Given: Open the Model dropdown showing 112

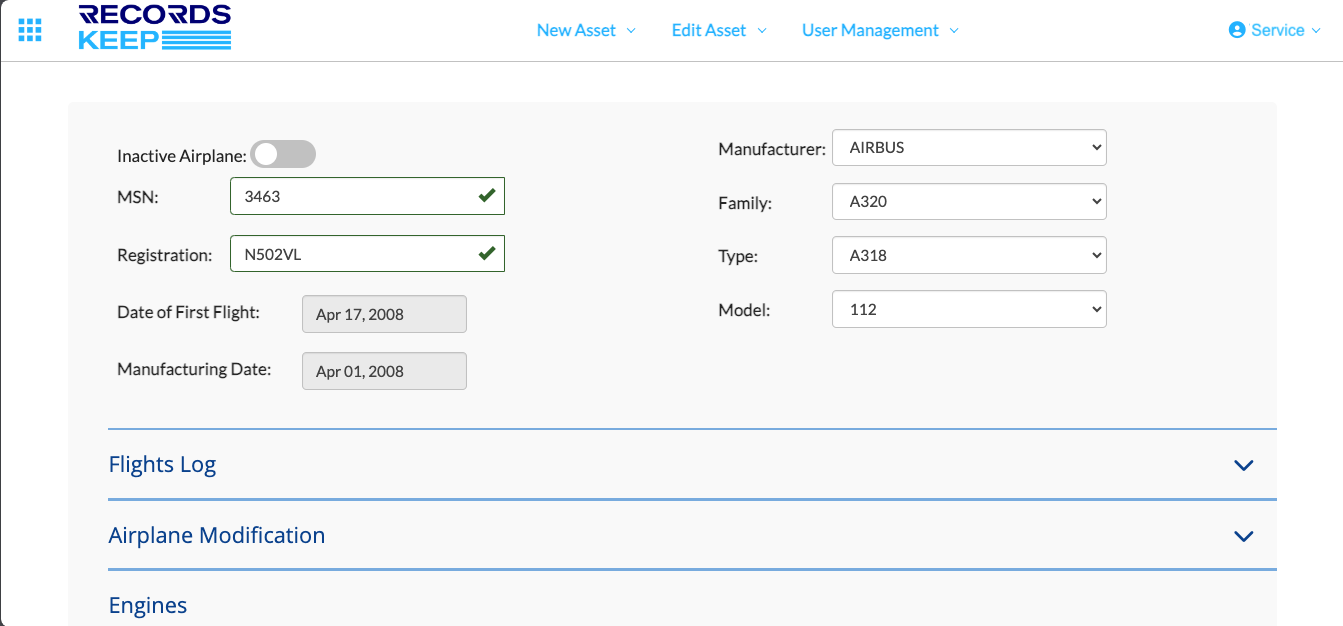Looking at the screenshot, I should pyautogui.click(x=968, y=310).
